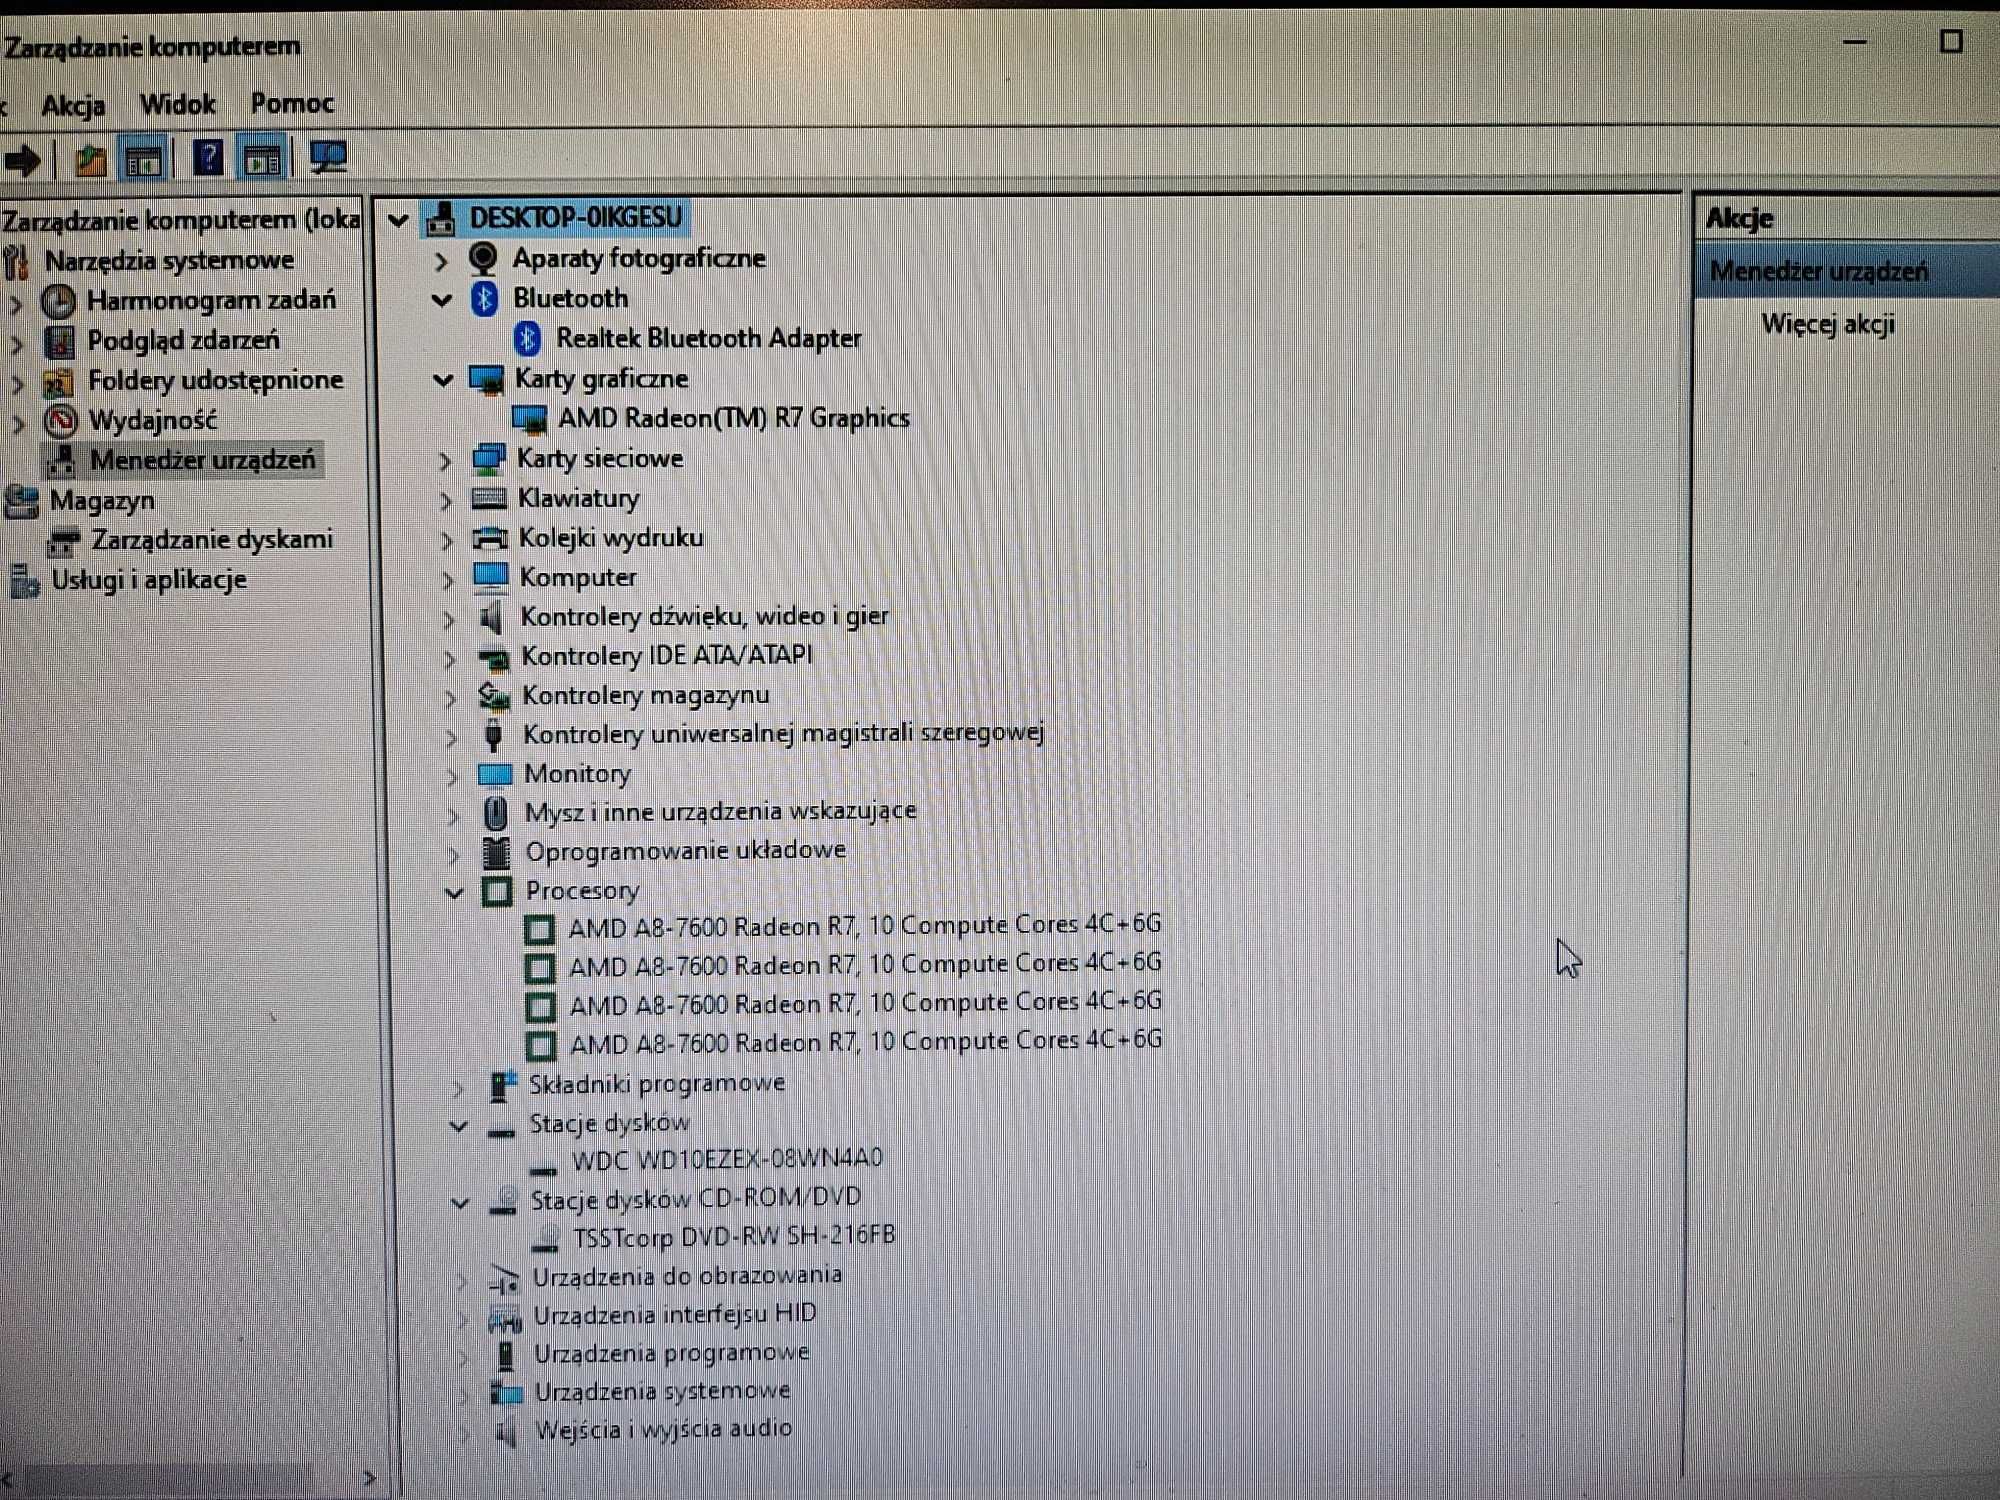Toggle the action pane toolbar icon
This screenshot has height=1500, width=2000.
(x=263, y=159)
